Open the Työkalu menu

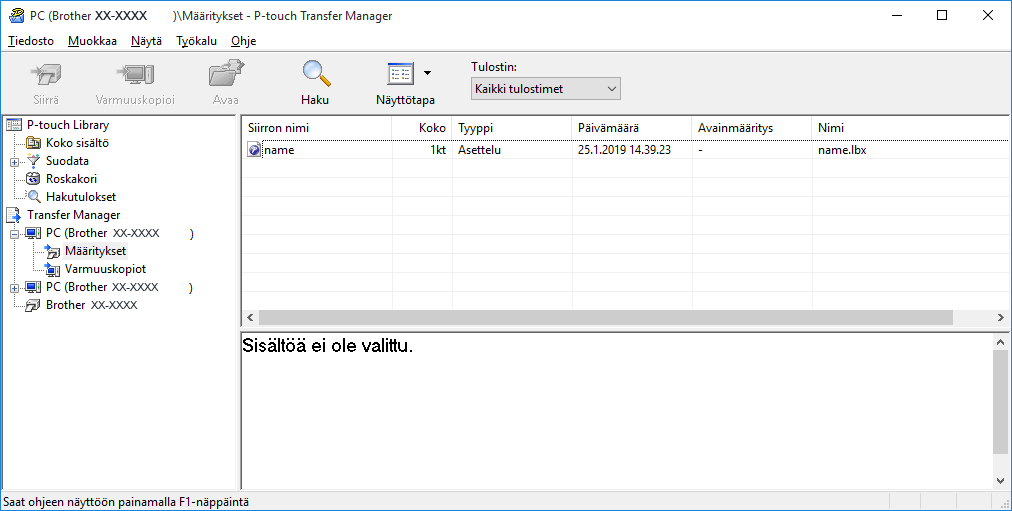(196, 41)
